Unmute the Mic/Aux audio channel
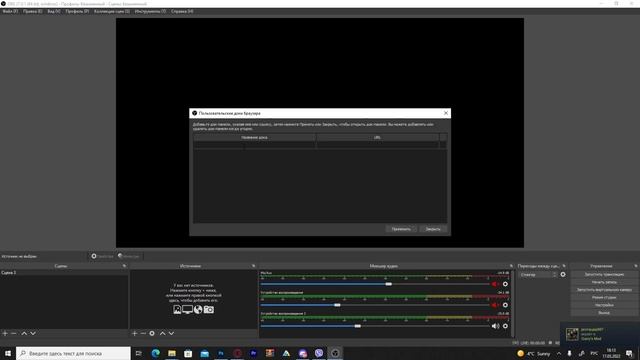Image resolution: width=640 pixels, height=360 pixels. [495, 284]
